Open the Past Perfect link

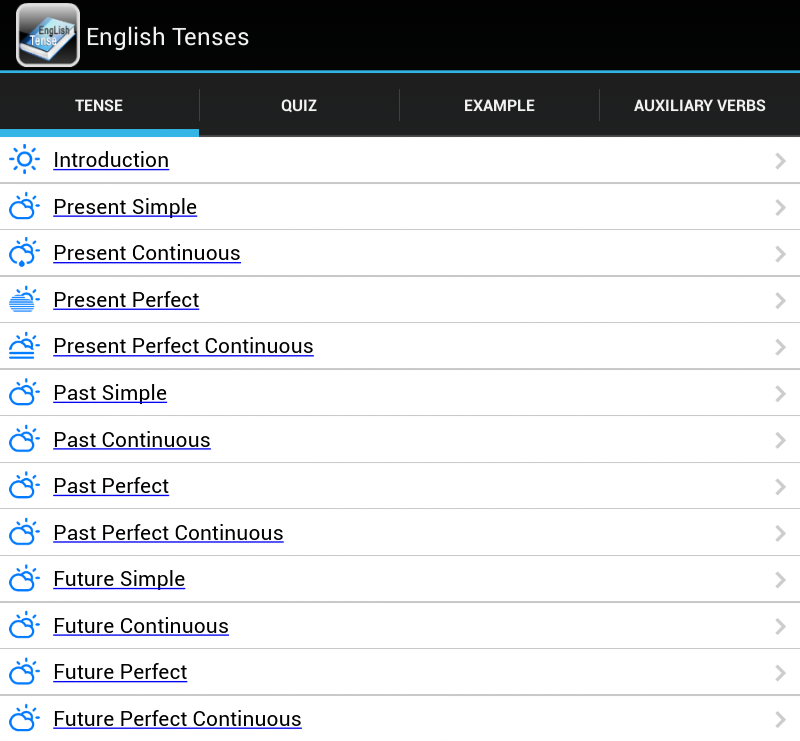(x=111, y=486)
